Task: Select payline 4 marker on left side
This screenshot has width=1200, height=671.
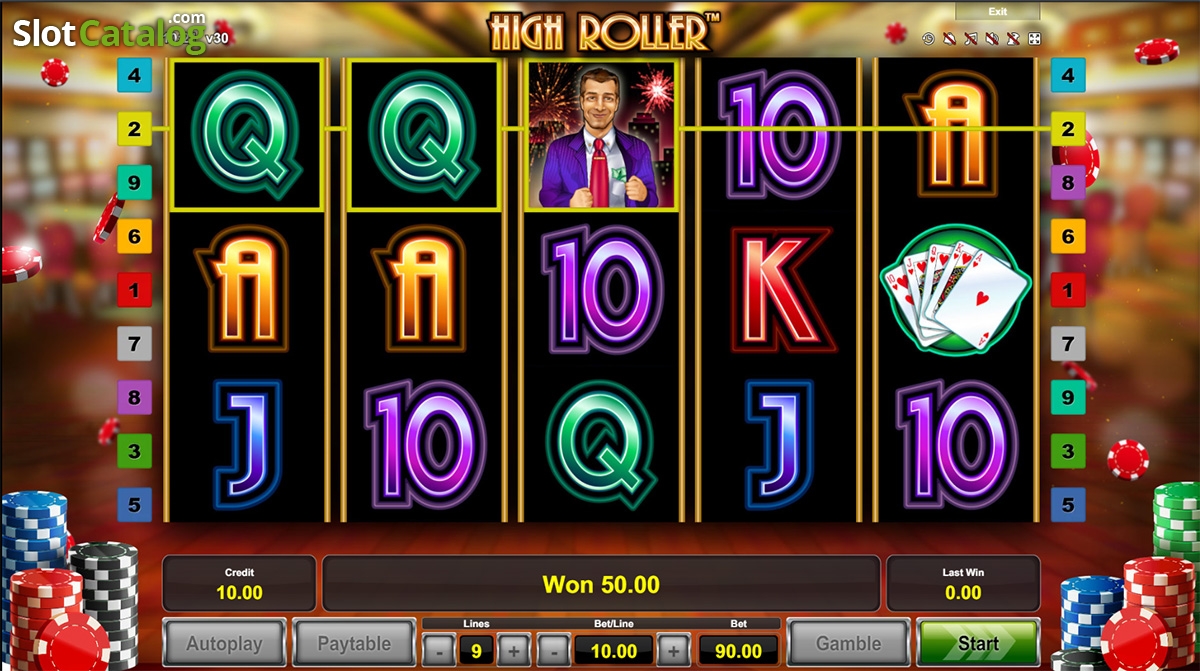Action: click(134, 74)
